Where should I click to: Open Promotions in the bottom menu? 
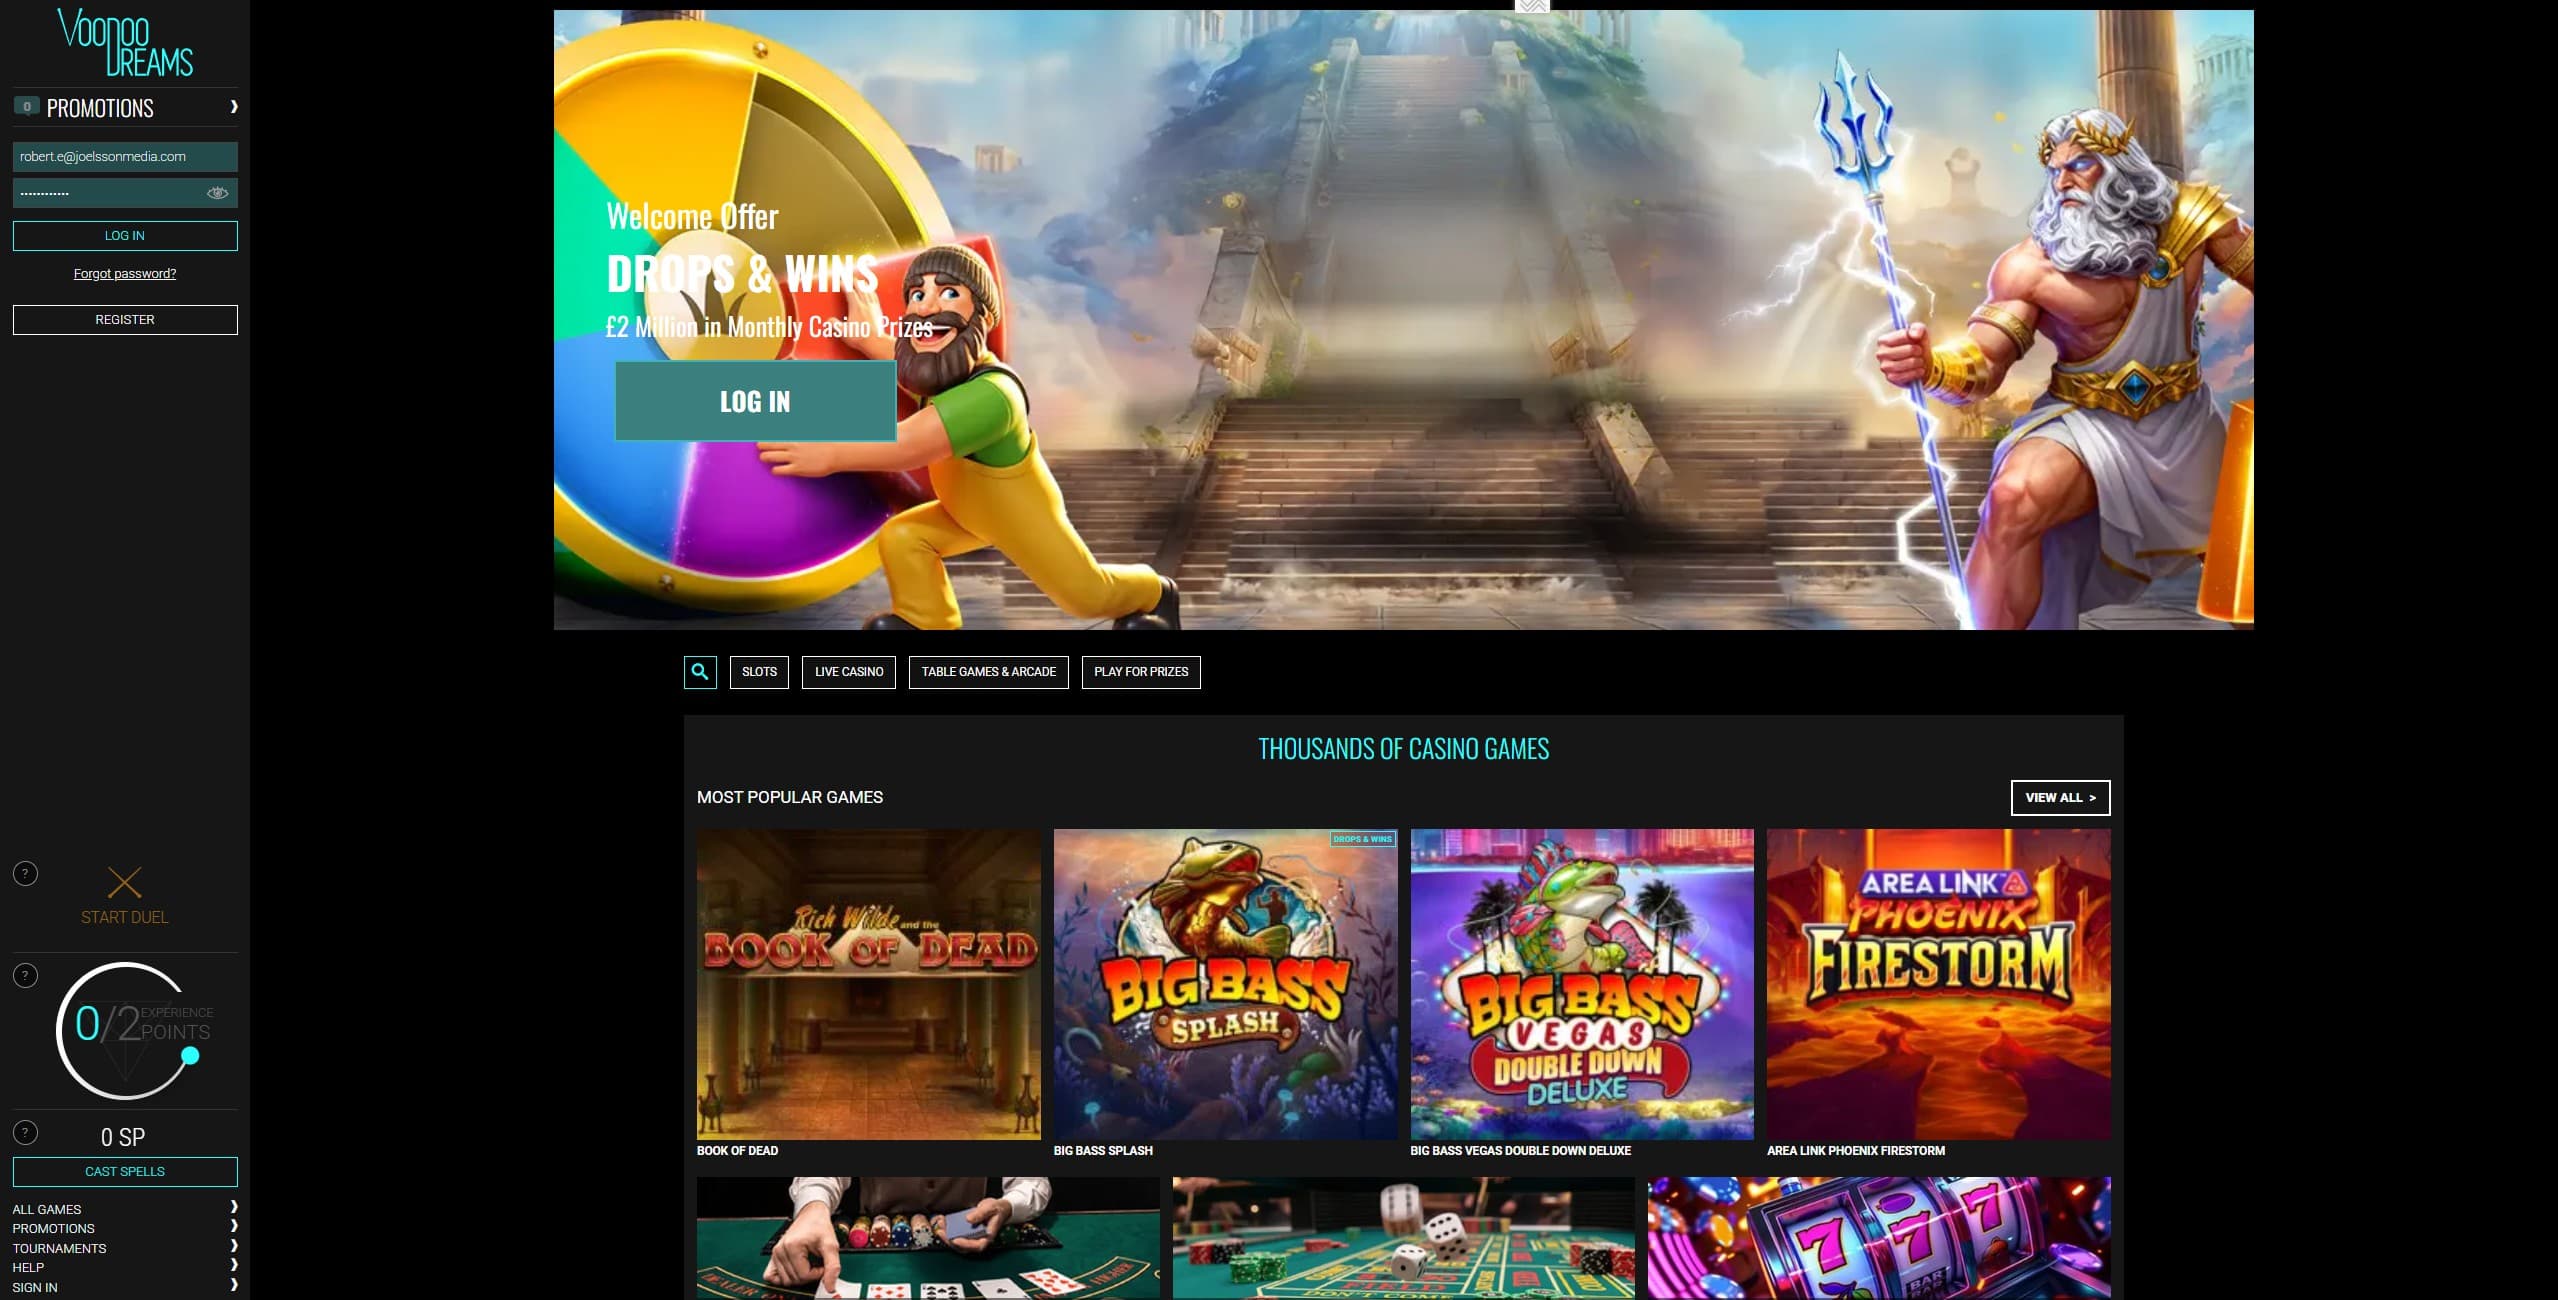53,1228
